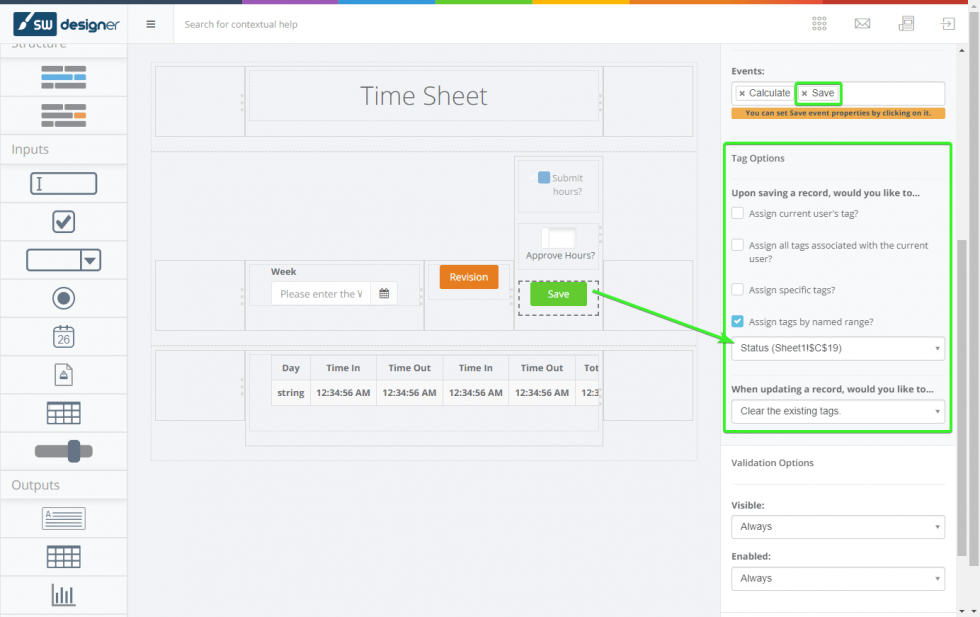Select the Chart output component icon
This screenshot has height=617, width=980.
63,594
